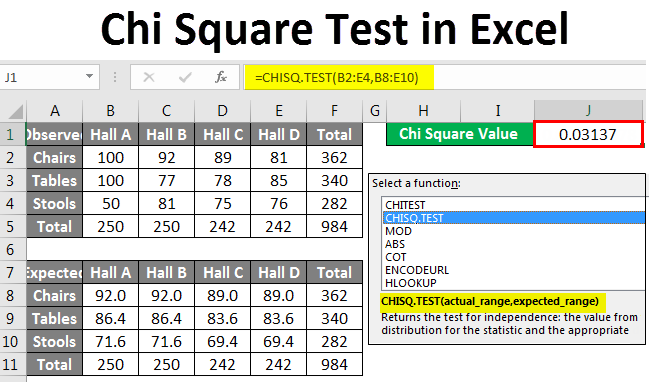Viewport: 649px width, 382px height.
Task: Click cell J1 with value 0.03137
Action: click(588, 134)
